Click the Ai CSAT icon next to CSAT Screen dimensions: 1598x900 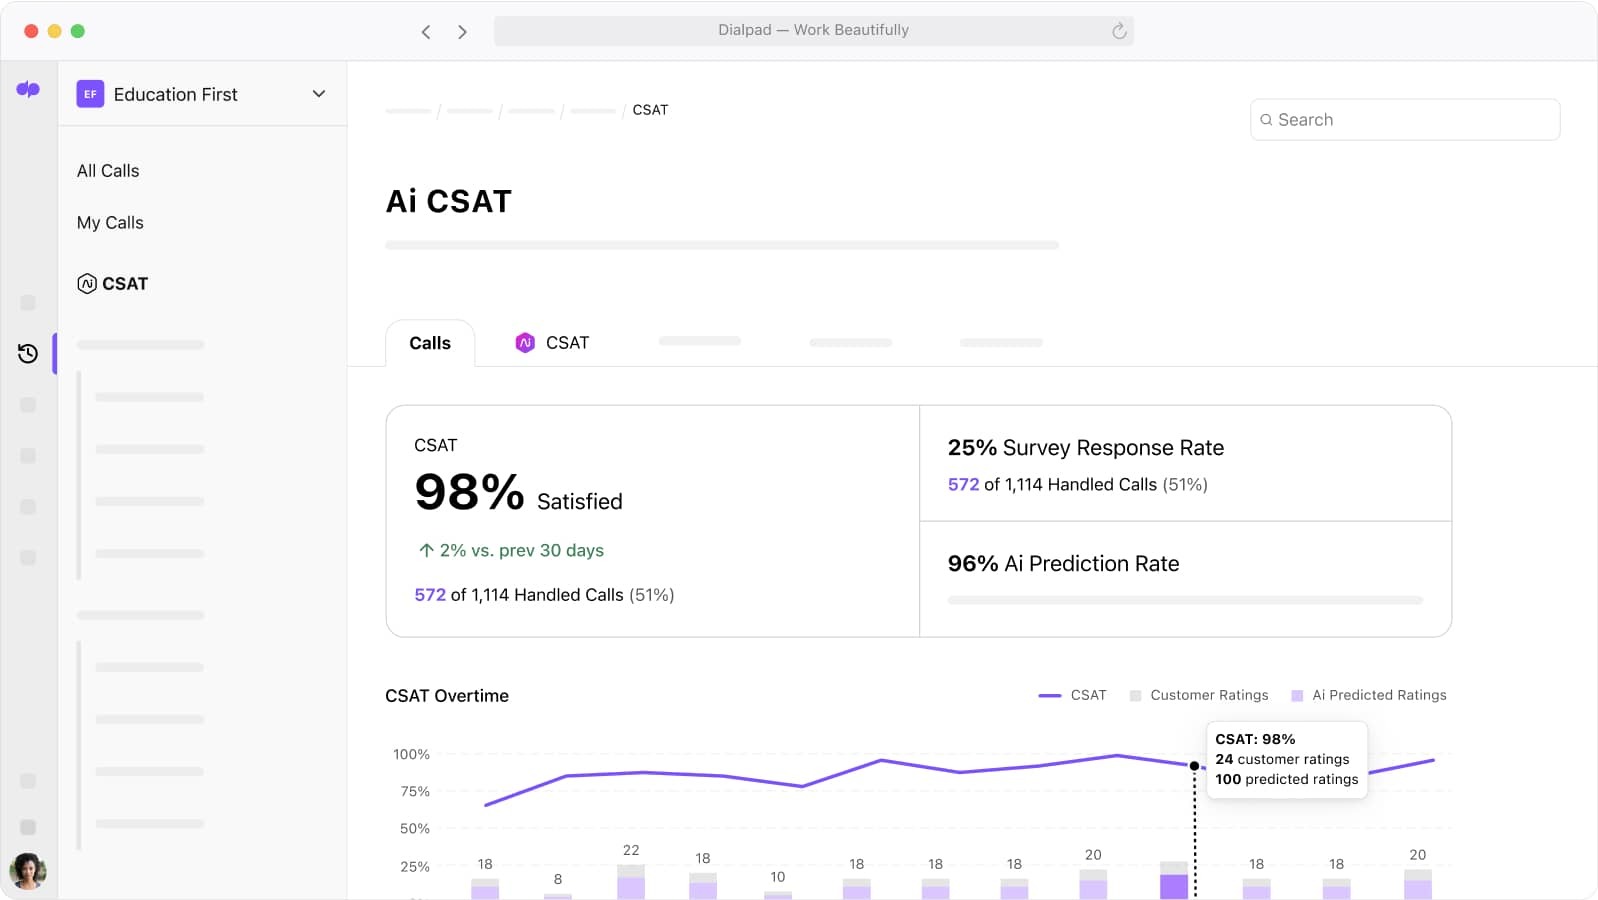(86, 283)
